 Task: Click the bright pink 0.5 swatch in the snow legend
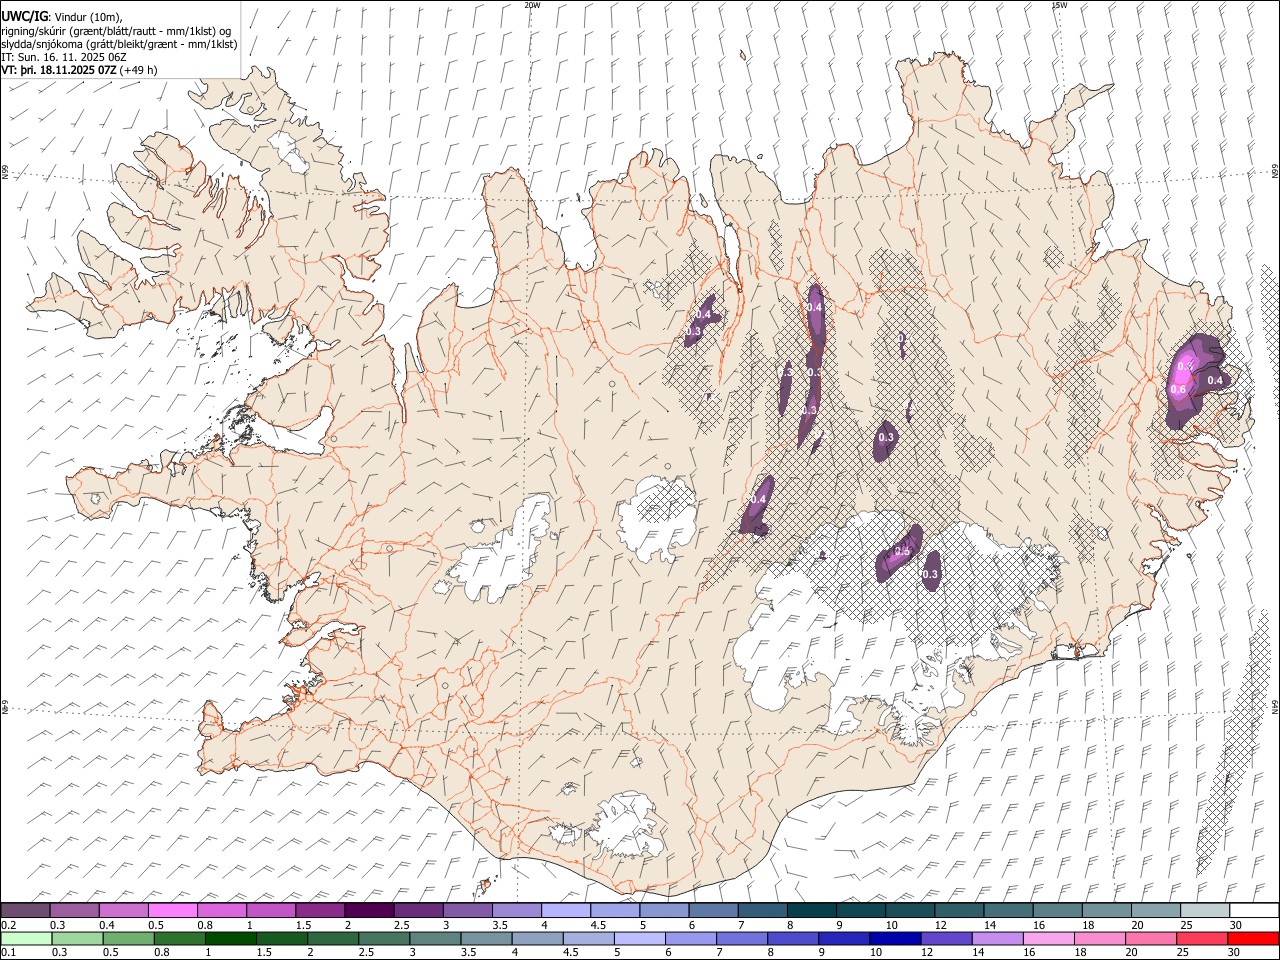173,911
